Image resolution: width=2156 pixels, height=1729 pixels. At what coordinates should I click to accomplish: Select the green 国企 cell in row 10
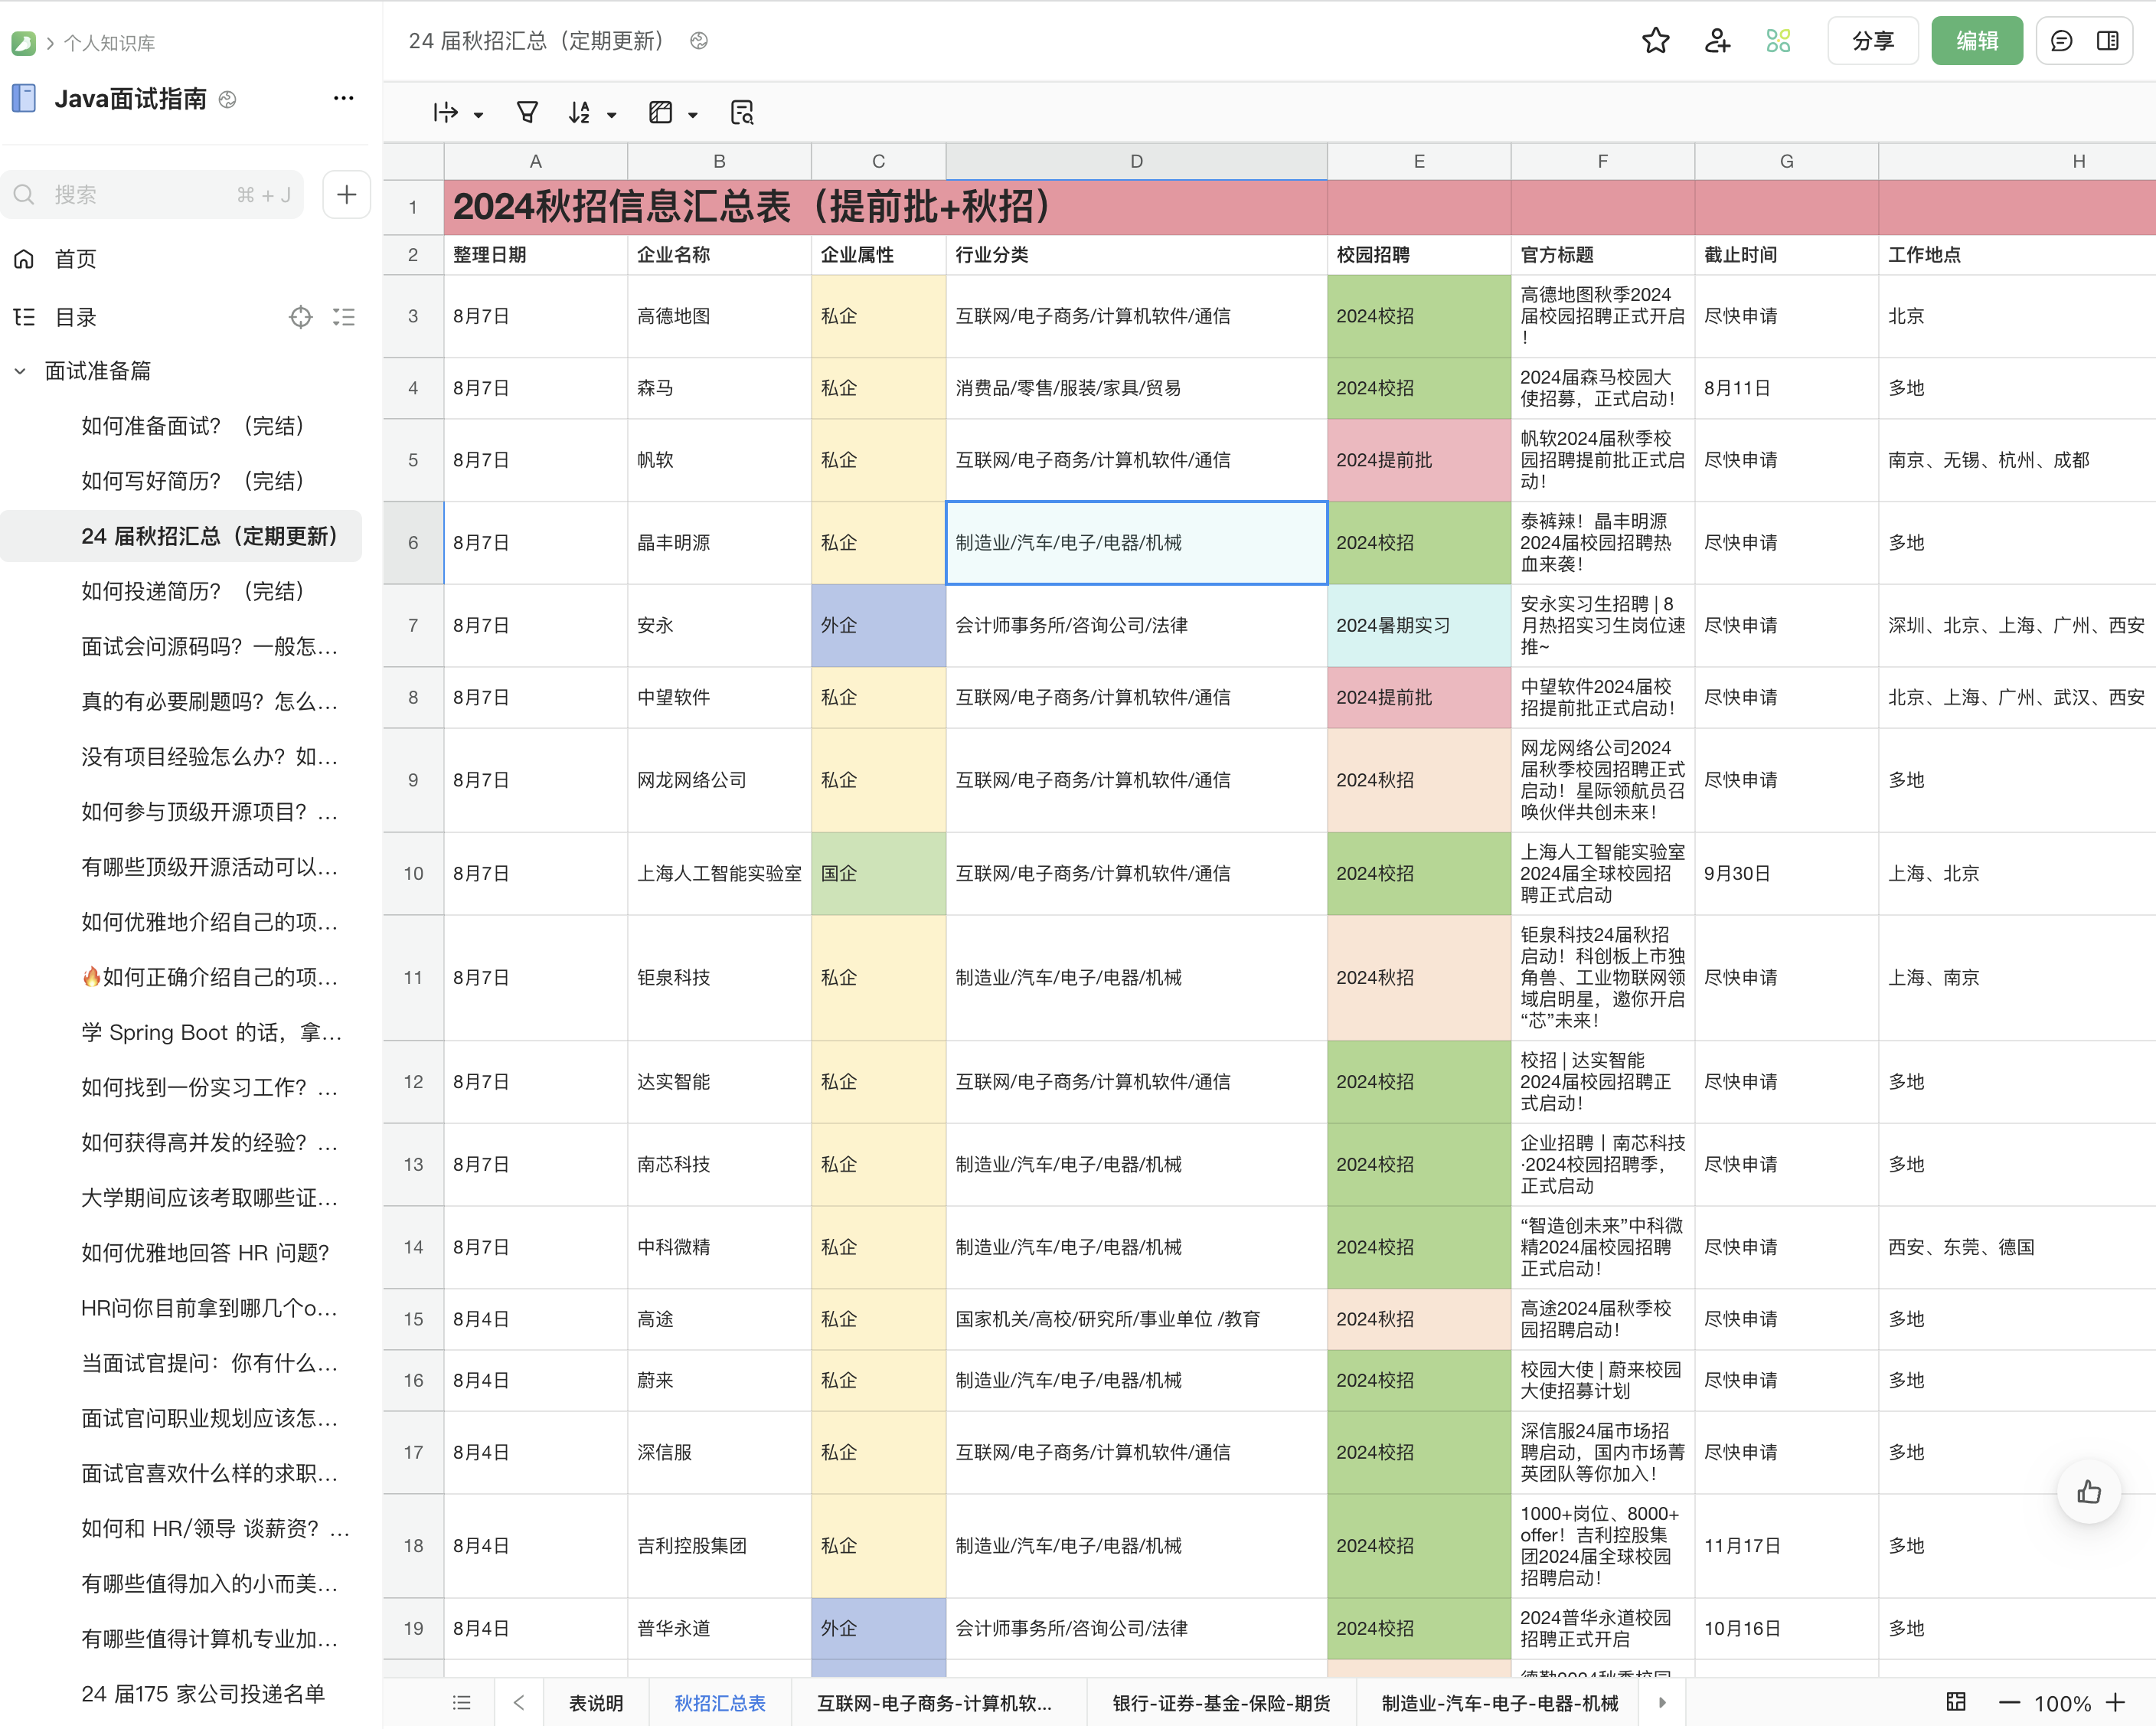pos(878,873)
